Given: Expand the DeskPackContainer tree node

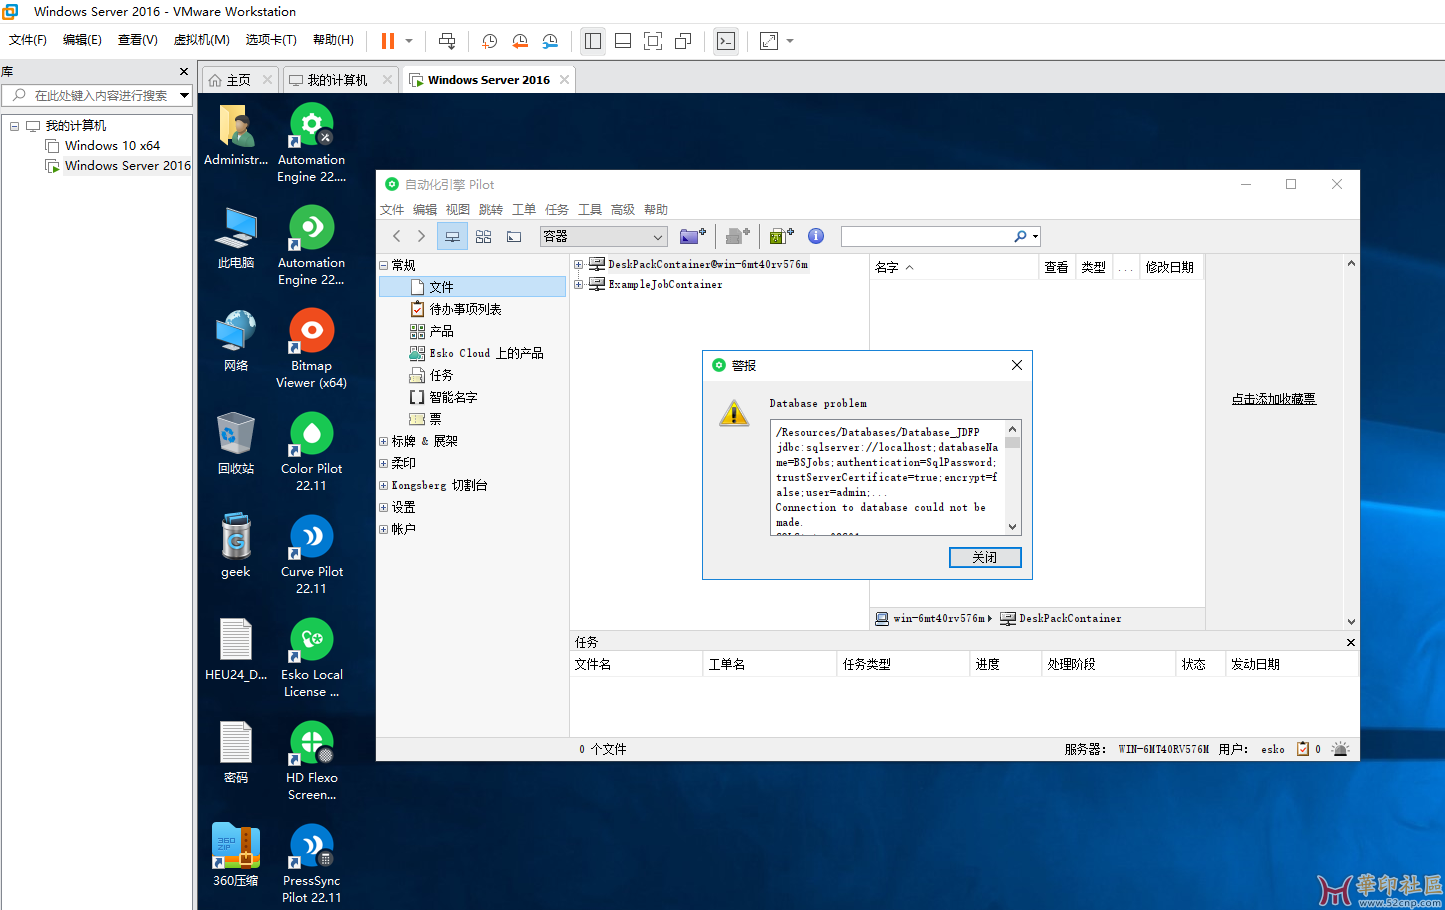Looking at the screenshot, I should pyautogui.click(x=578, y=264).
